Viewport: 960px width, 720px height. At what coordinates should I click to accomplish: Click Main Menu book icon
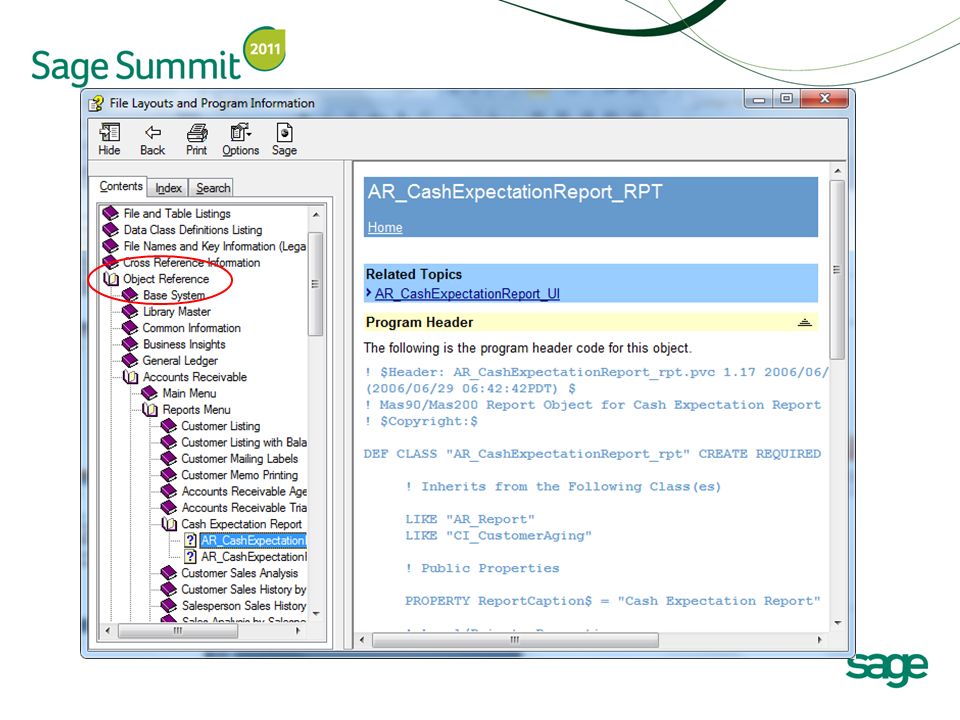(149, 393)
